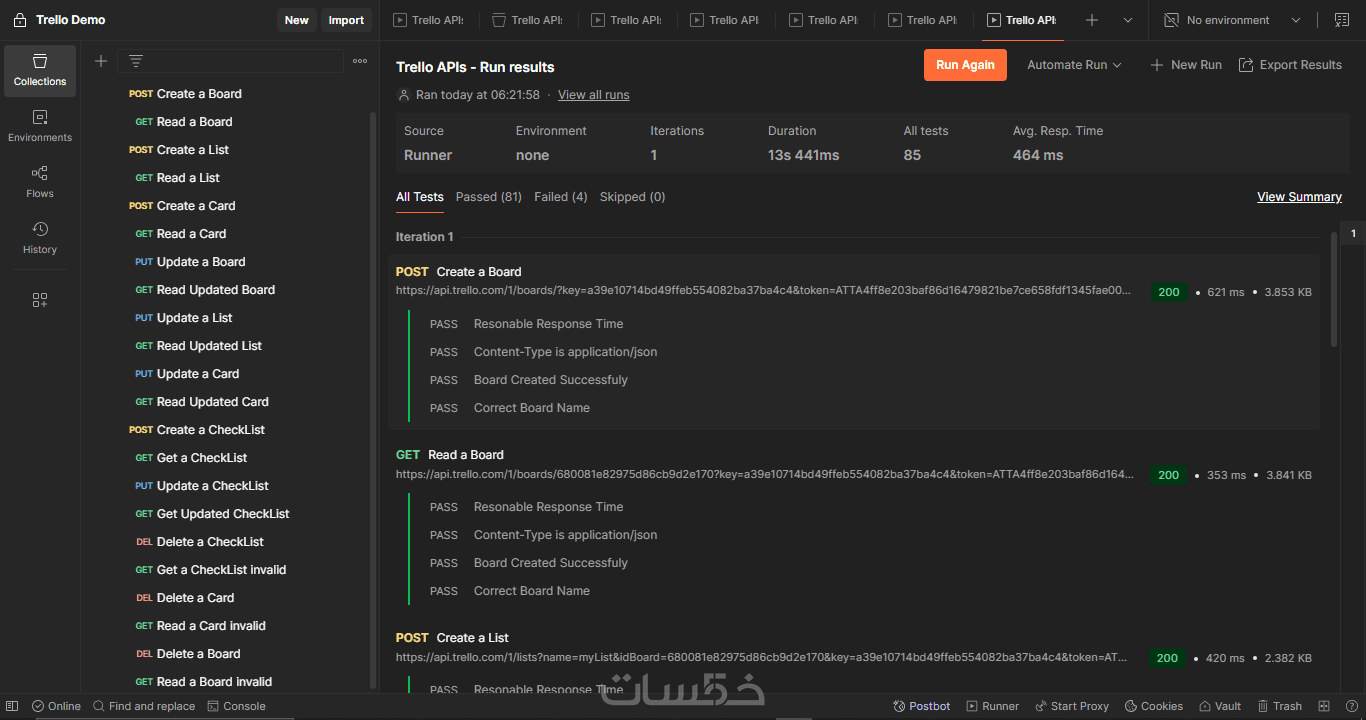
Task: Open the Vault from the status bar
Action: coord(1220,706)
